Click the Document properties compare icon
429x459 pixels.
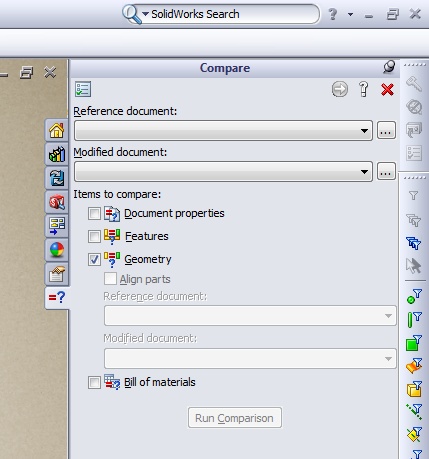click(x=112, y=214)
